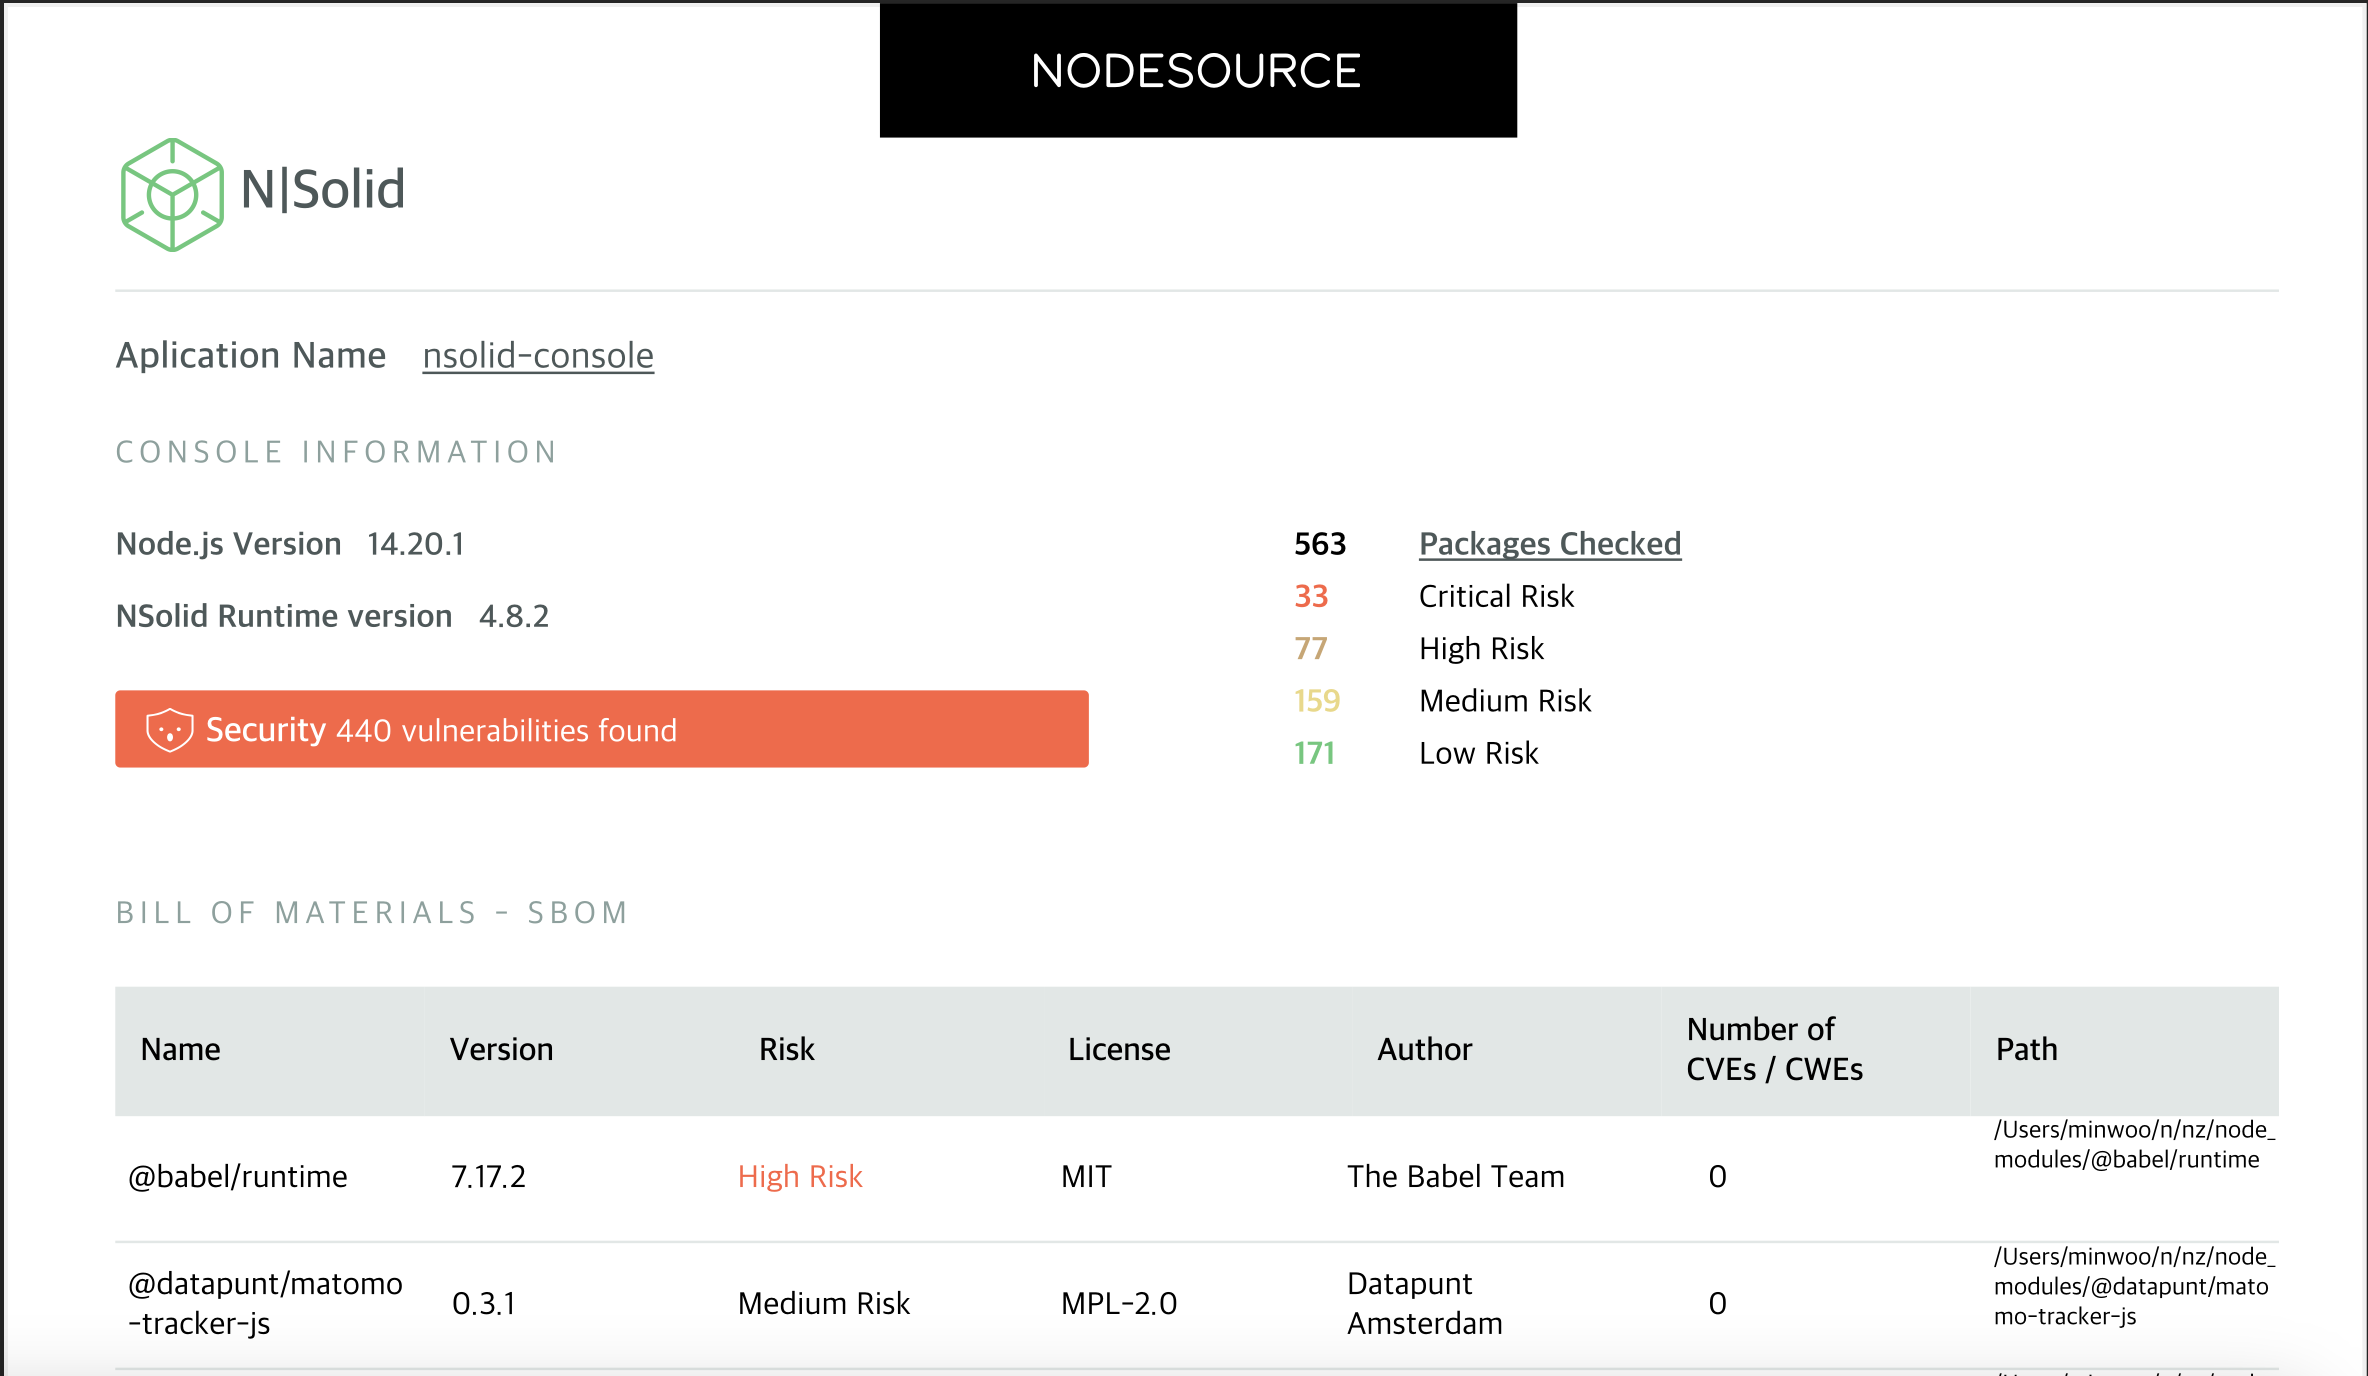Click the Name column header
The width and height of the screenshot is (2368, 1376).
tap(181, 1049)
